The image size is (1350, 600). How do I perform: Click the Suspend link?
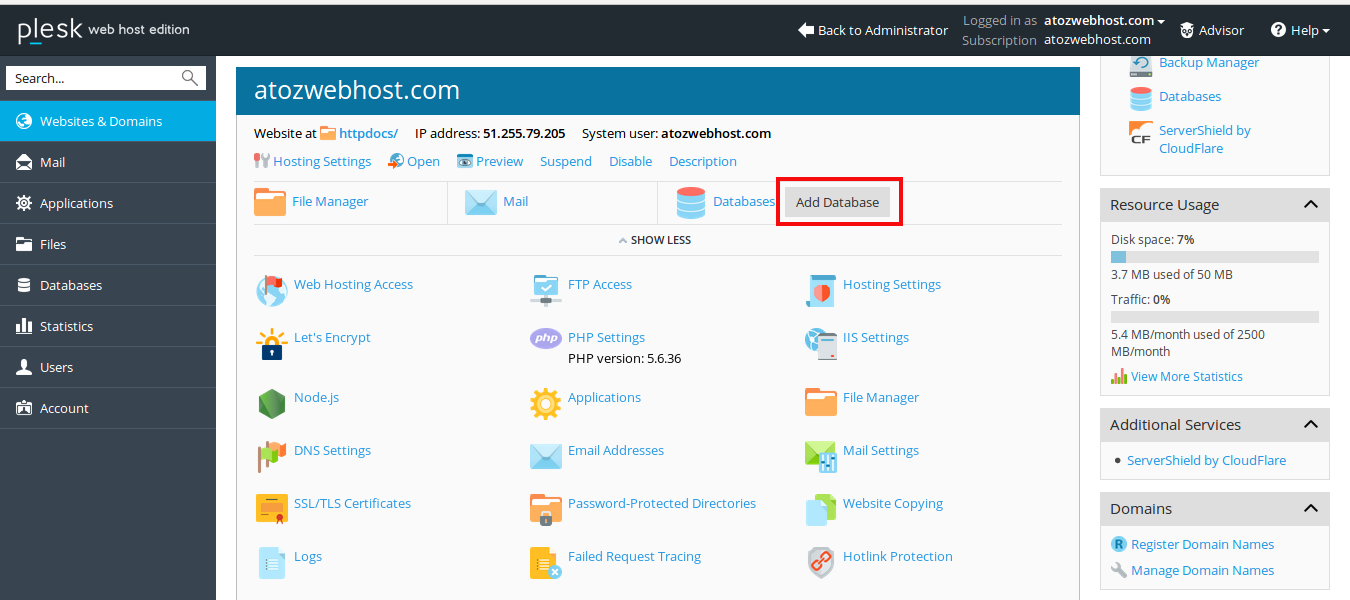coord(566,161)
